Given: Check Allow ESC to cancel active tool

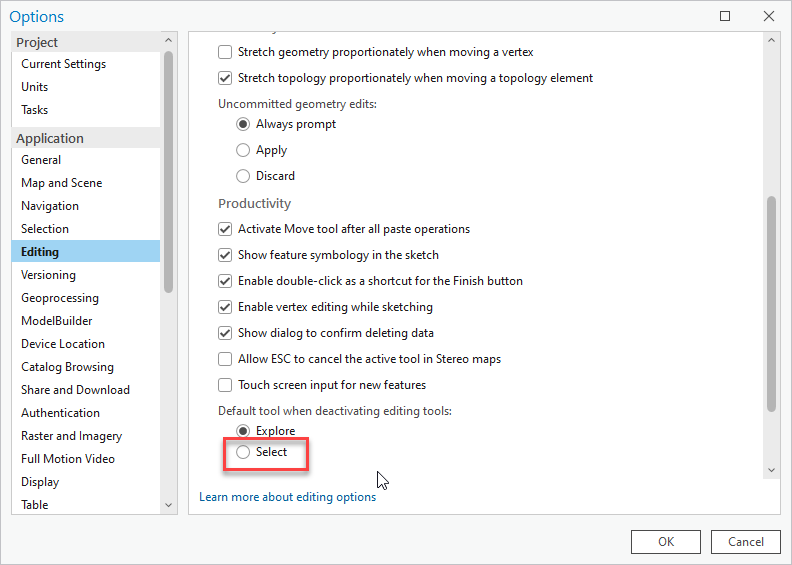Looking at the screenshot, I should coord(225,359).
